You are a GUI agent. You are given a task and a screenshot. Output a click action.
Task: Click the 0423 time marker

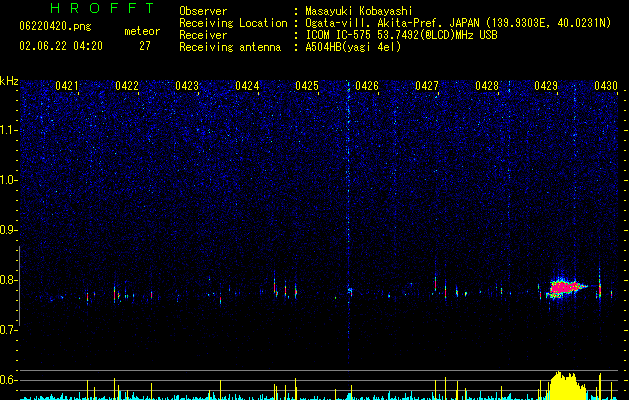(x=187, y=86)
